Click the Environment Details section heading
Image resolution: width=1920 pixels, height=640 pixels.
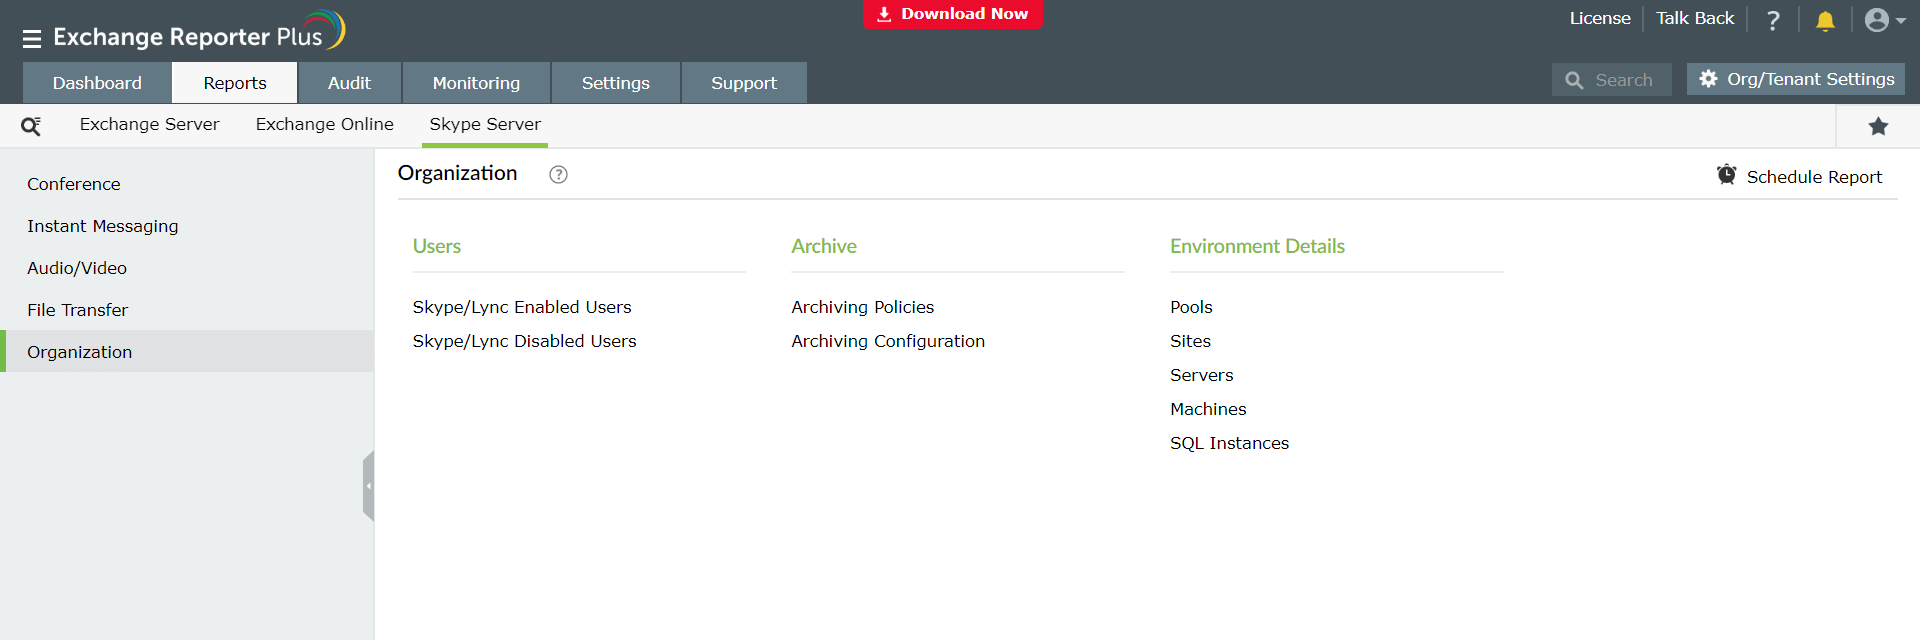(x=1257, y=246)
